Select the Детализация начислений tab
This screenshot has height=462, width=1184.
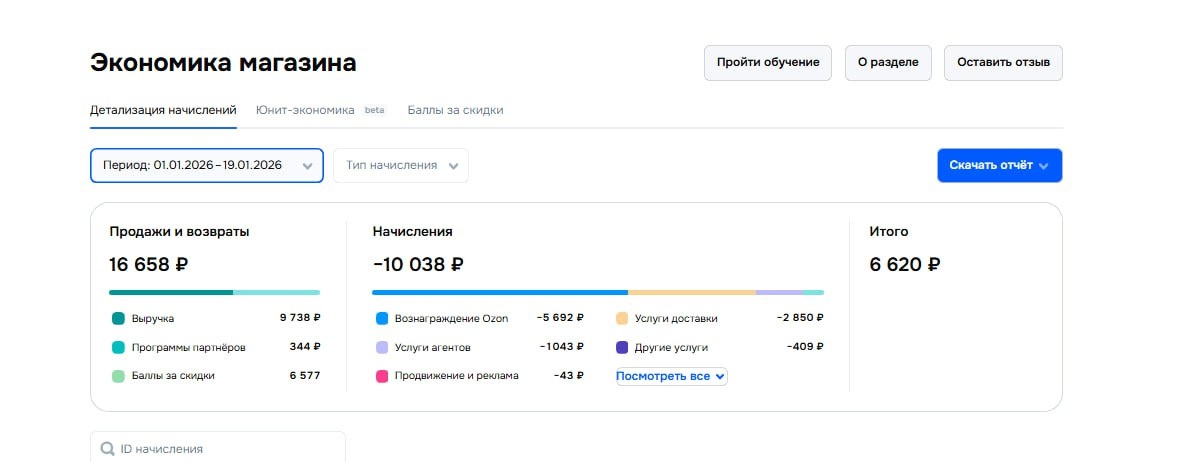click(x=163, y=110)
